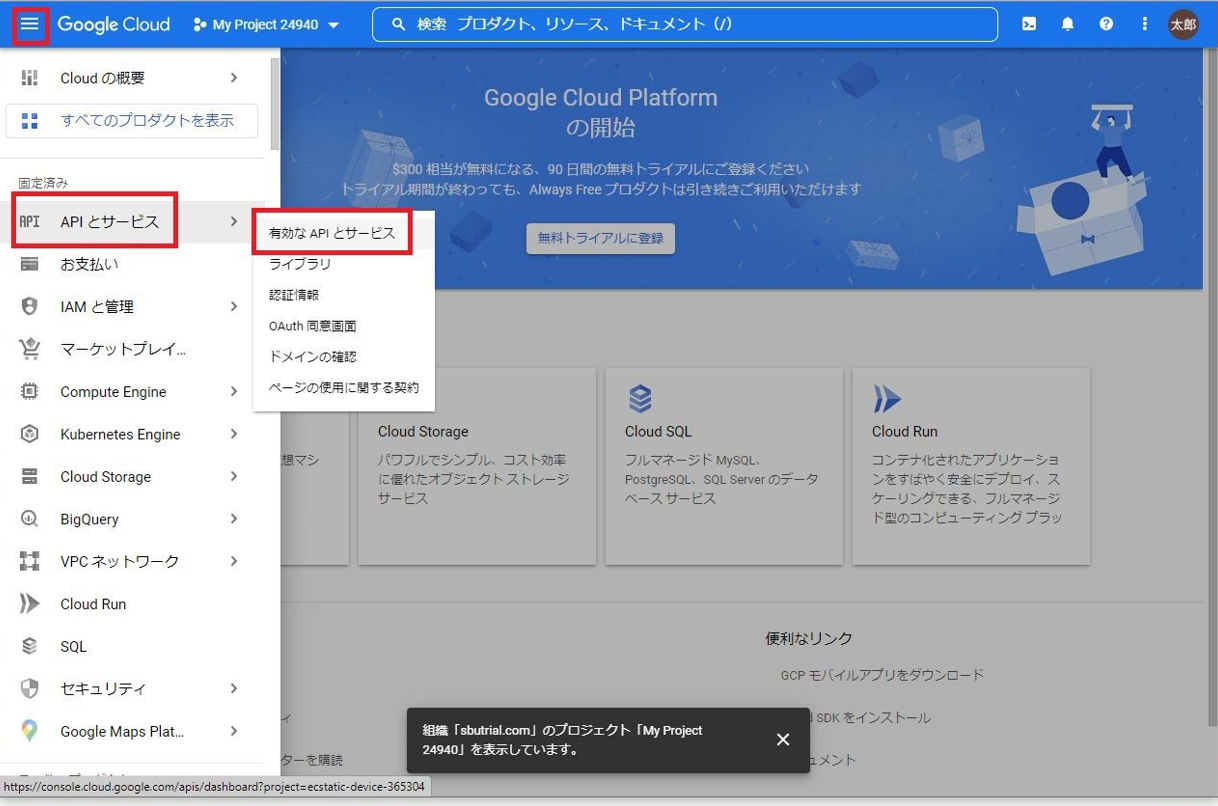1218x806 pixels.
Task: Toggle the hamburger navigation menu
Action: (x=30, y=24)
